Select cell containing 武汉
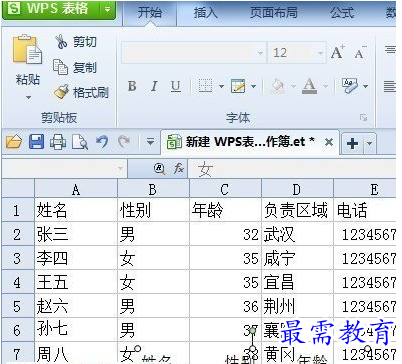The width and height of the screenshot is (402, 364). coord(297,234)
